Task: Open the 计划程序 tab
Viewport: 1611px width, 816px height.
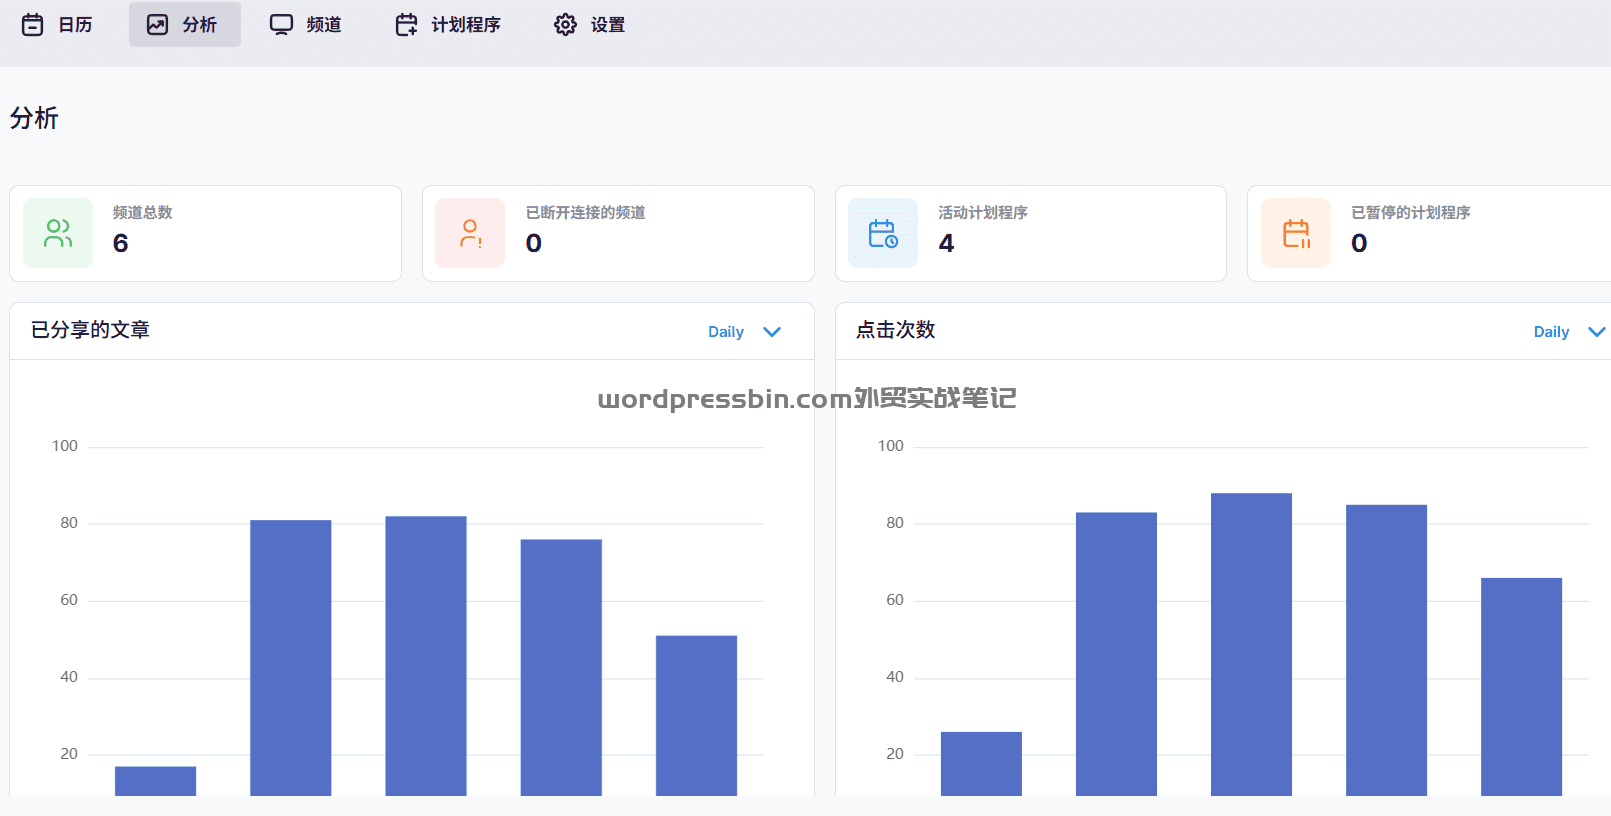Action: click(x=465, y=25)
